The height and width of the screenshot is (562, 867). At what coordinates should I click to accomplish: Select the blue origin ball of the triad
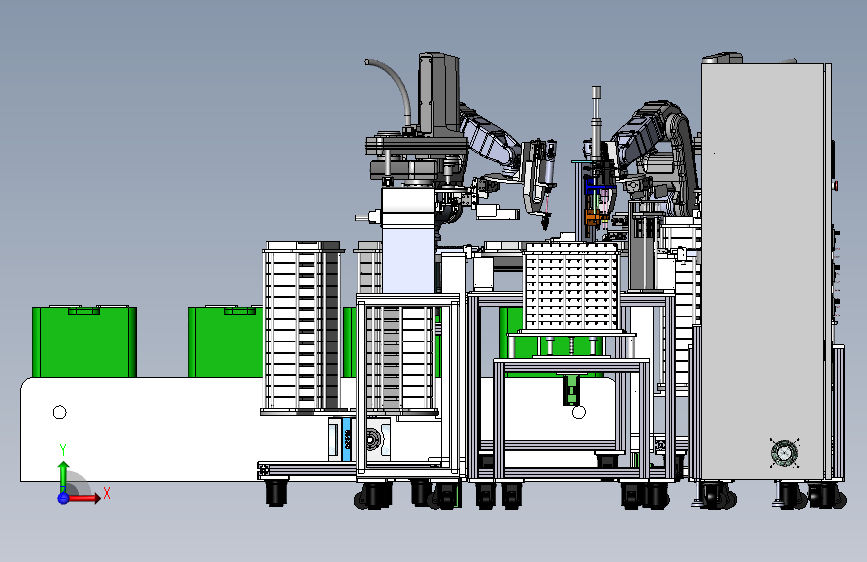[63, 498]
